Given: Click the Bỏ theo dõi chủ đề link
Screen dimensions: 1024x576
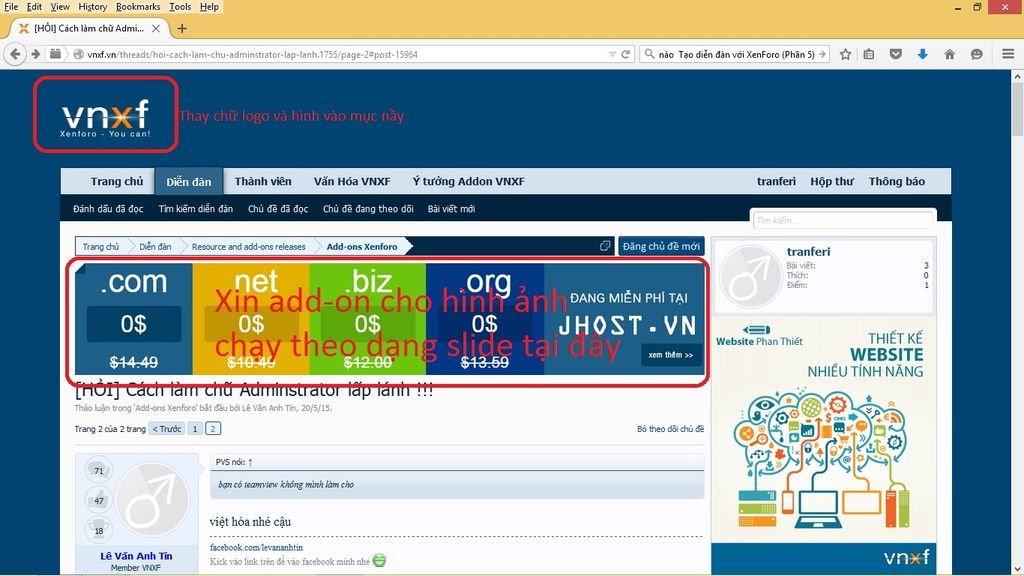Looking at the screenshot, I should click(670, 429).
